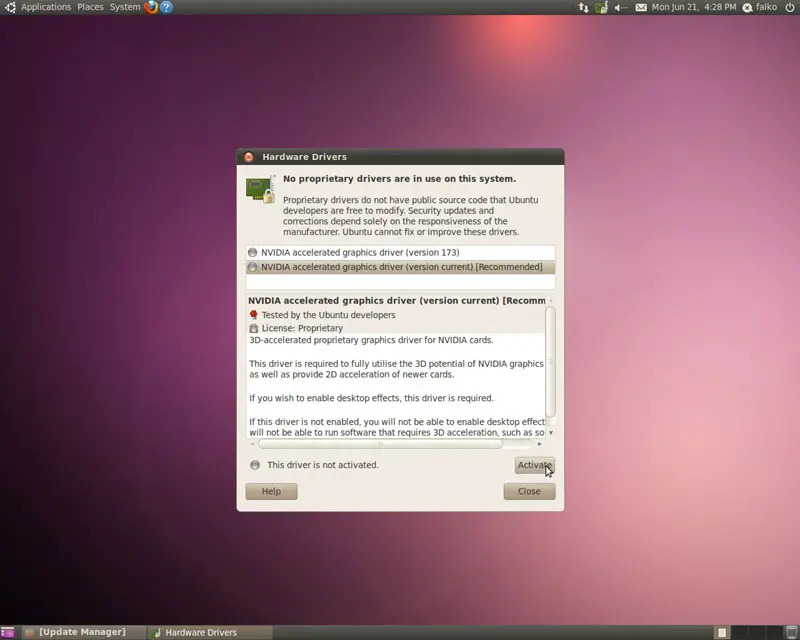Open the mail envelope indicator
The width and height of the screenshot is (800, 640).
(x=641, y=7)
